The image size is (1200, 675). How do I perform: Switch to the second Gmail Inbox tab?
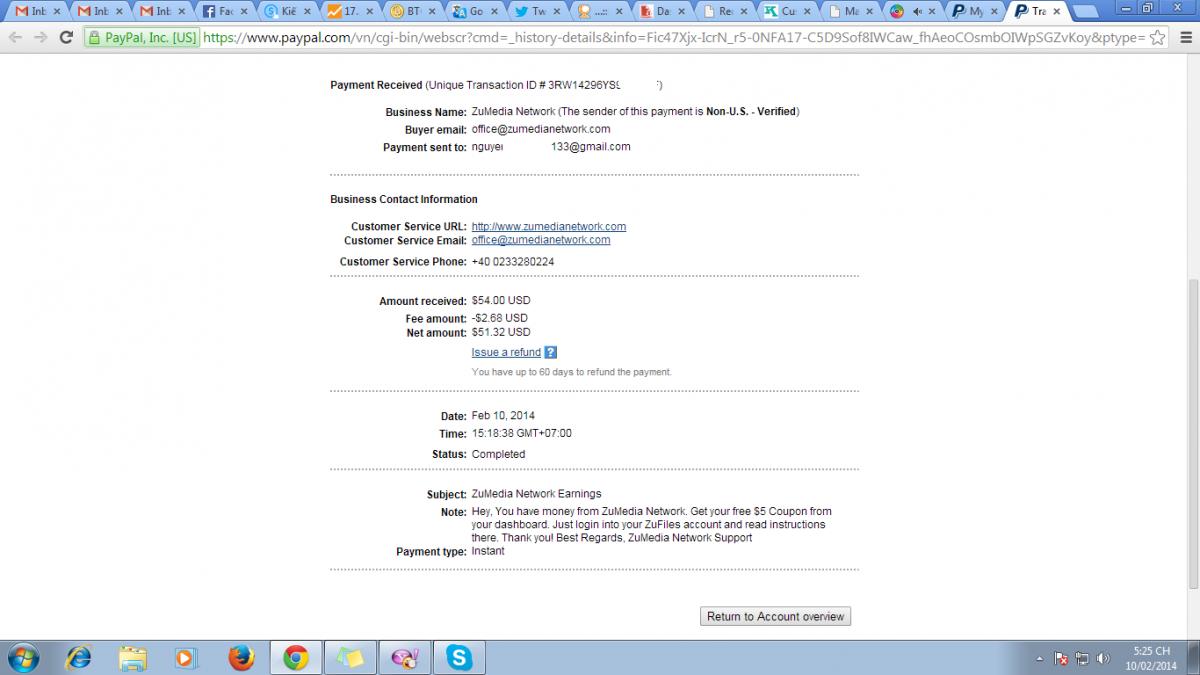pos(97,11)
